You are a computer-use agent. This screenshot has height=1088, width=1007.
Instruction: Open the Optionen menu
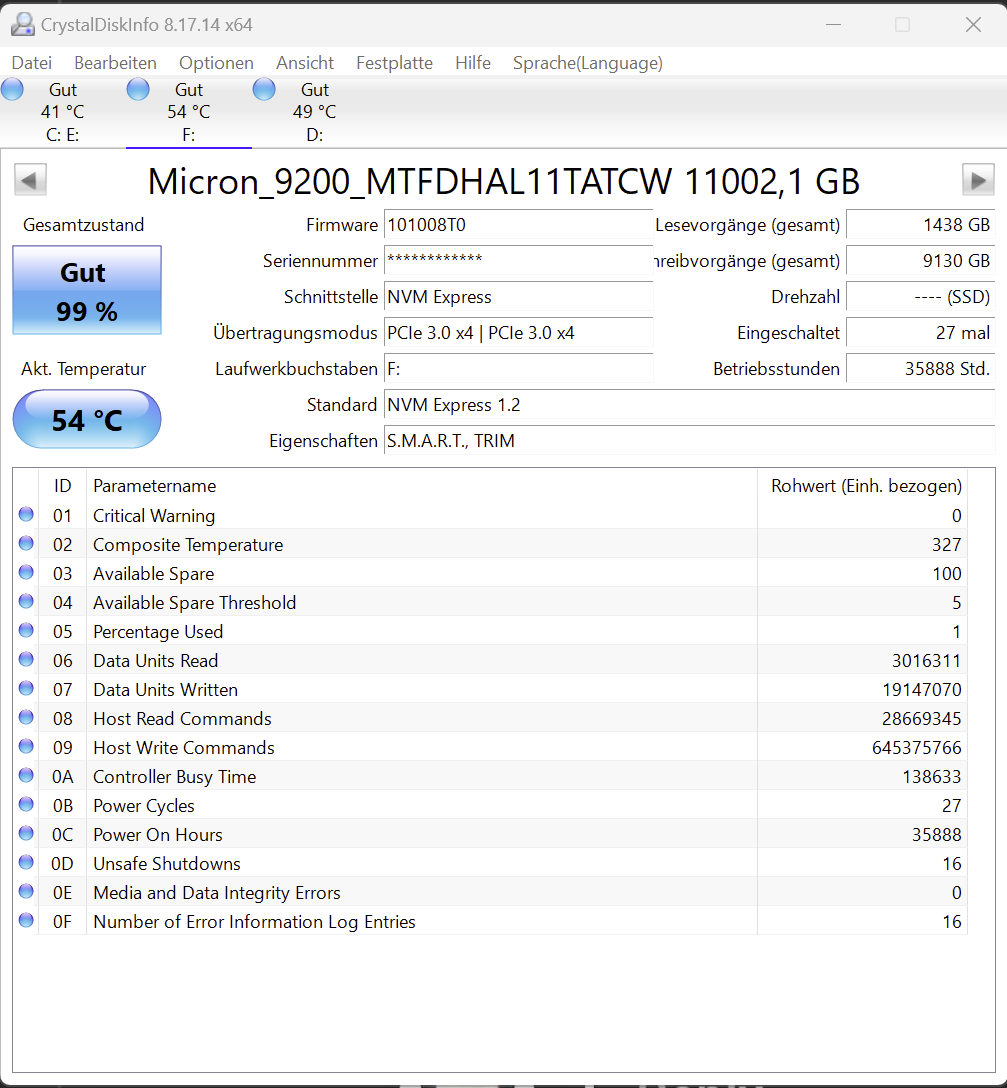click(216, 63)
